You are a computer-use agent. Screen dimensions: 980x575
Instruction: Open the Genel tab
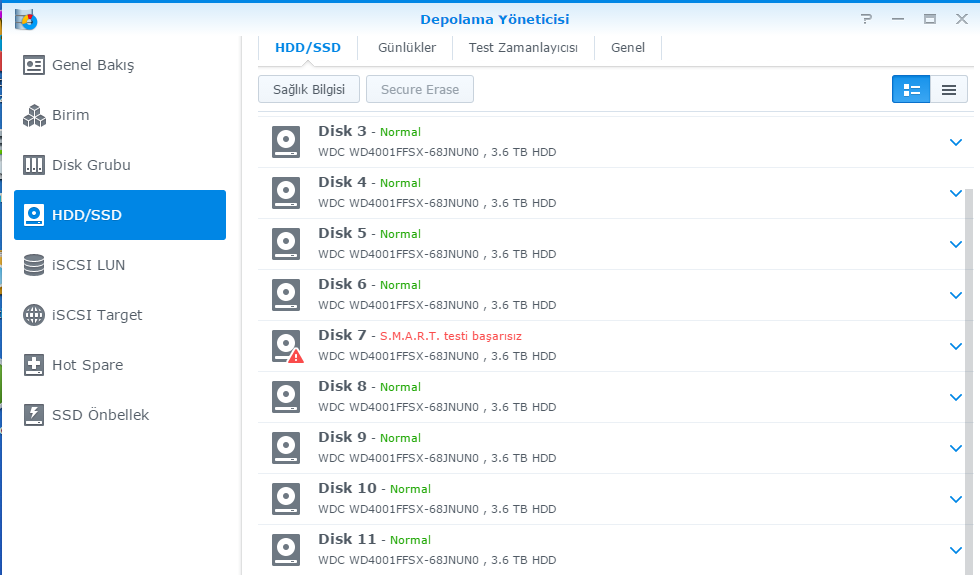click(628, 47)
